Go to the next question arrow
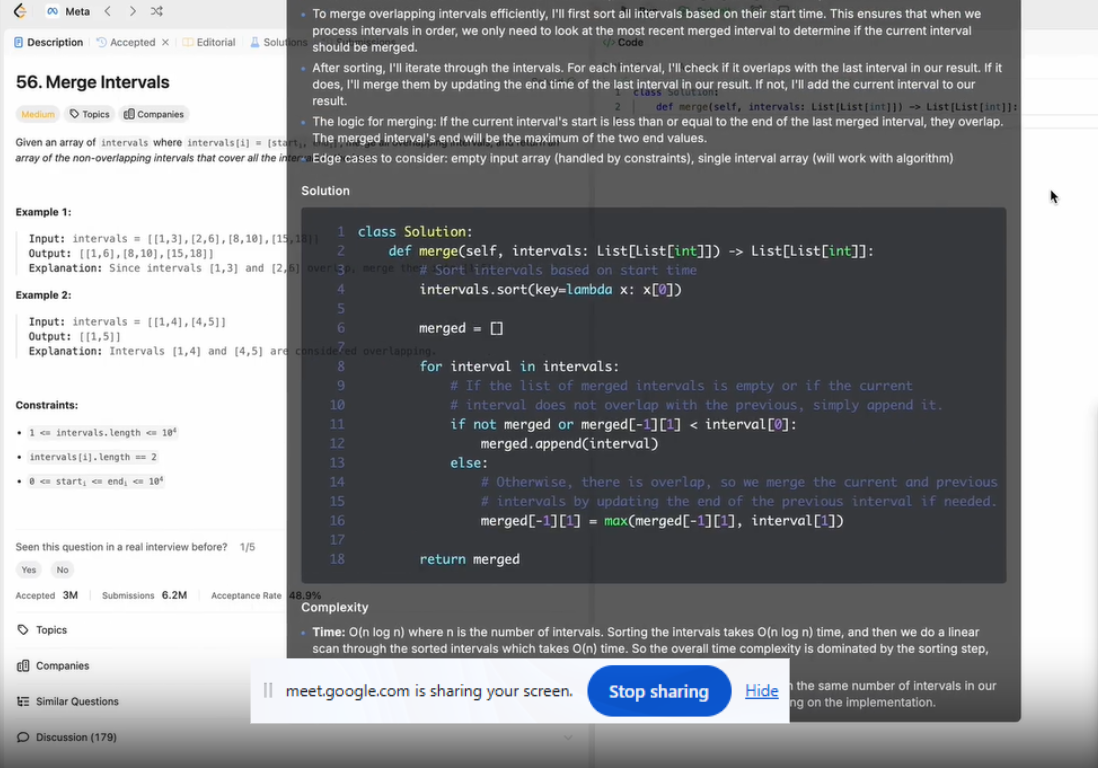The width and height of the screenshot is (1098, 768). click(132, 11)
